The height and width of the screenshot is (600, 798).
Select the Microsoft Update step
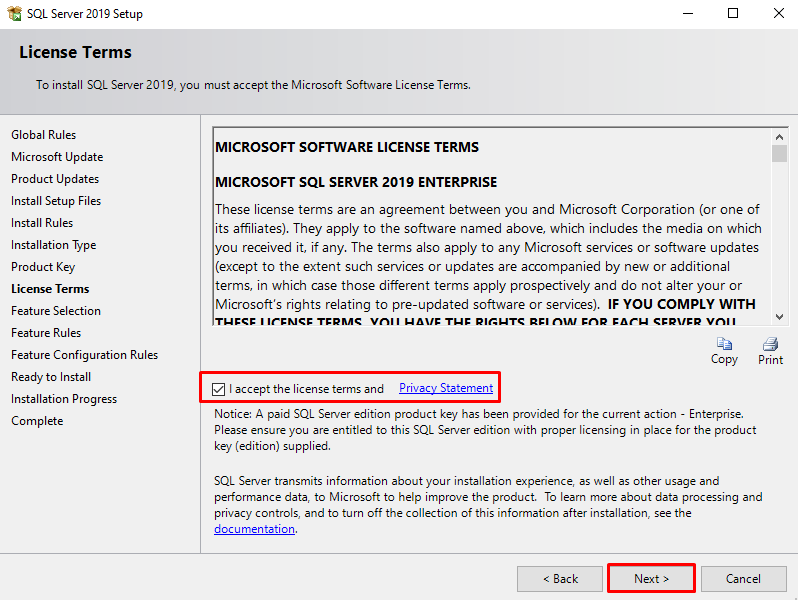click(x=57, y=157)
